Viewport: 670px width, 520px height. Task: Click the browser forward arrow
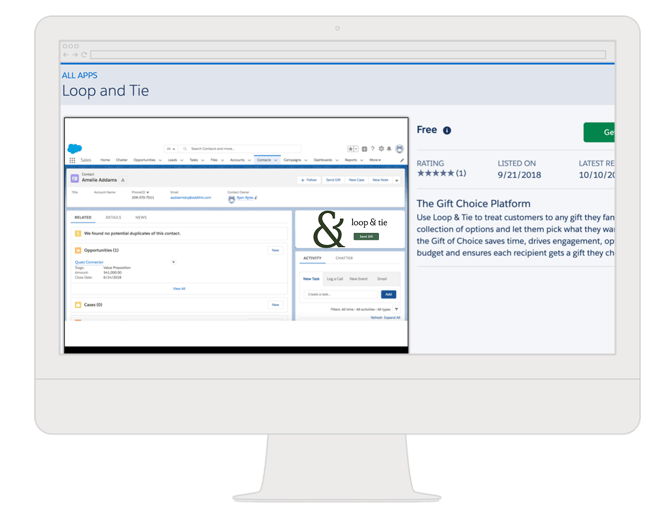(75, 55)
